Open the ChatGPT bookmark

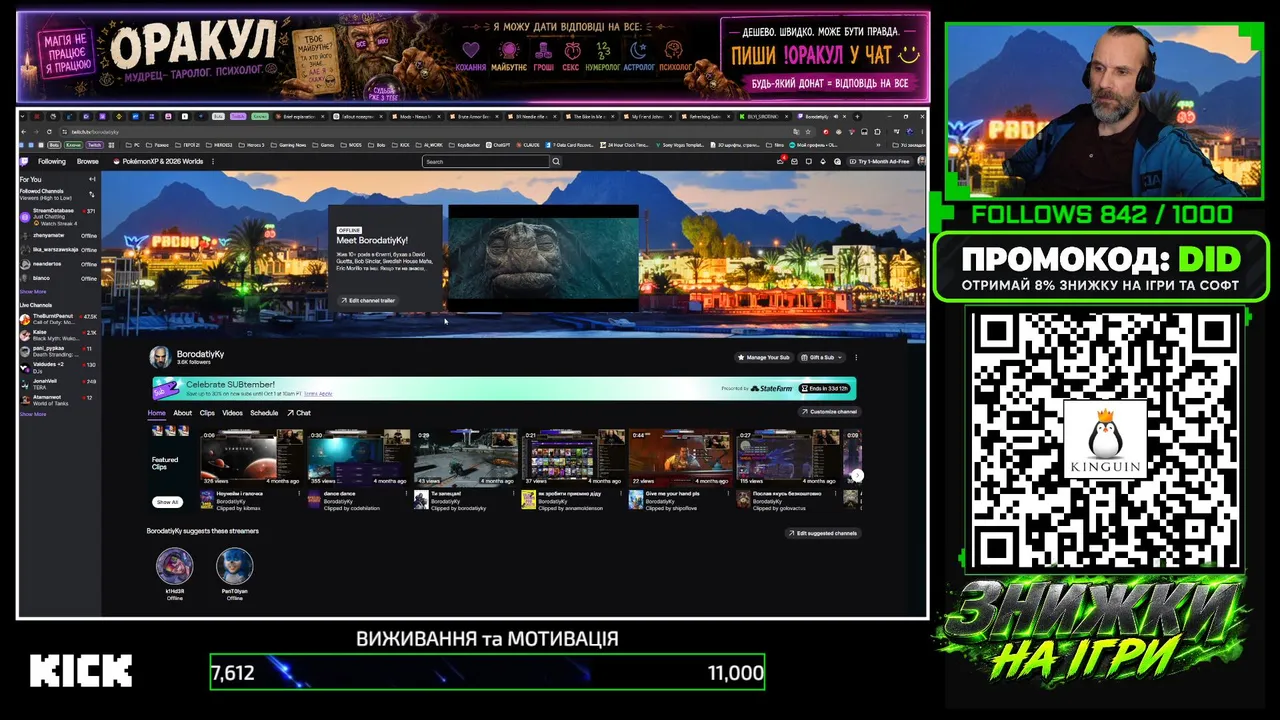(x=498, y=145)
